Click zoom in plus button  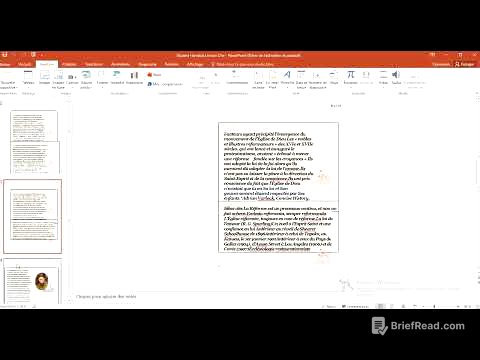[x=459, y=306]
